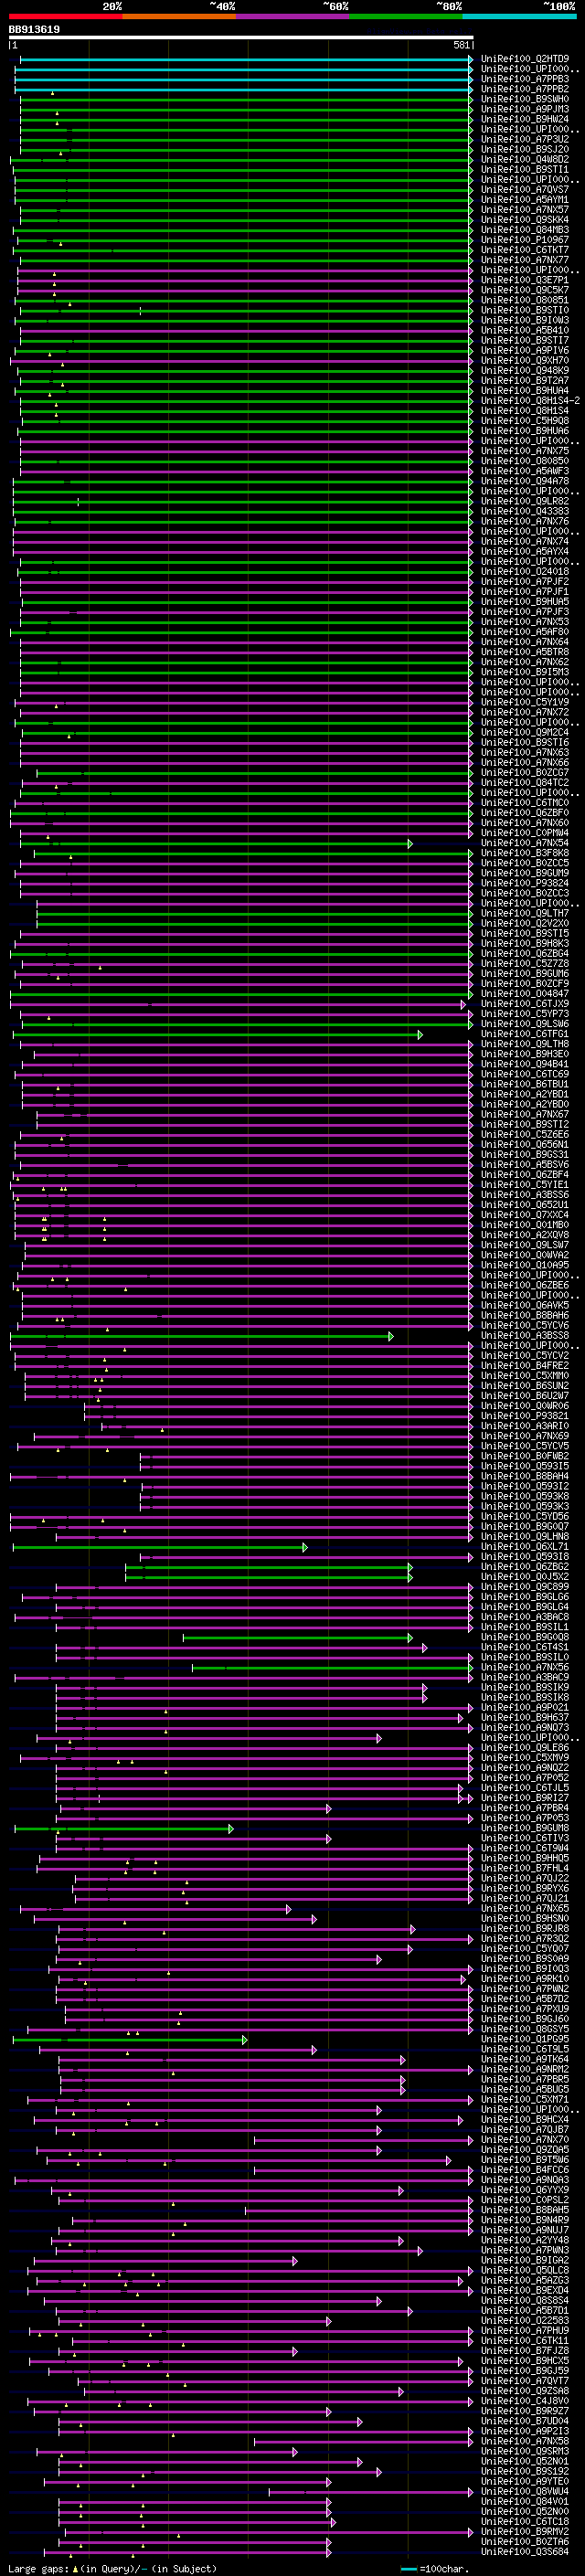Select the UniRef100_C6TKT7 label
This screenshot has height=2576, width=585.
[x=525, y=250]
